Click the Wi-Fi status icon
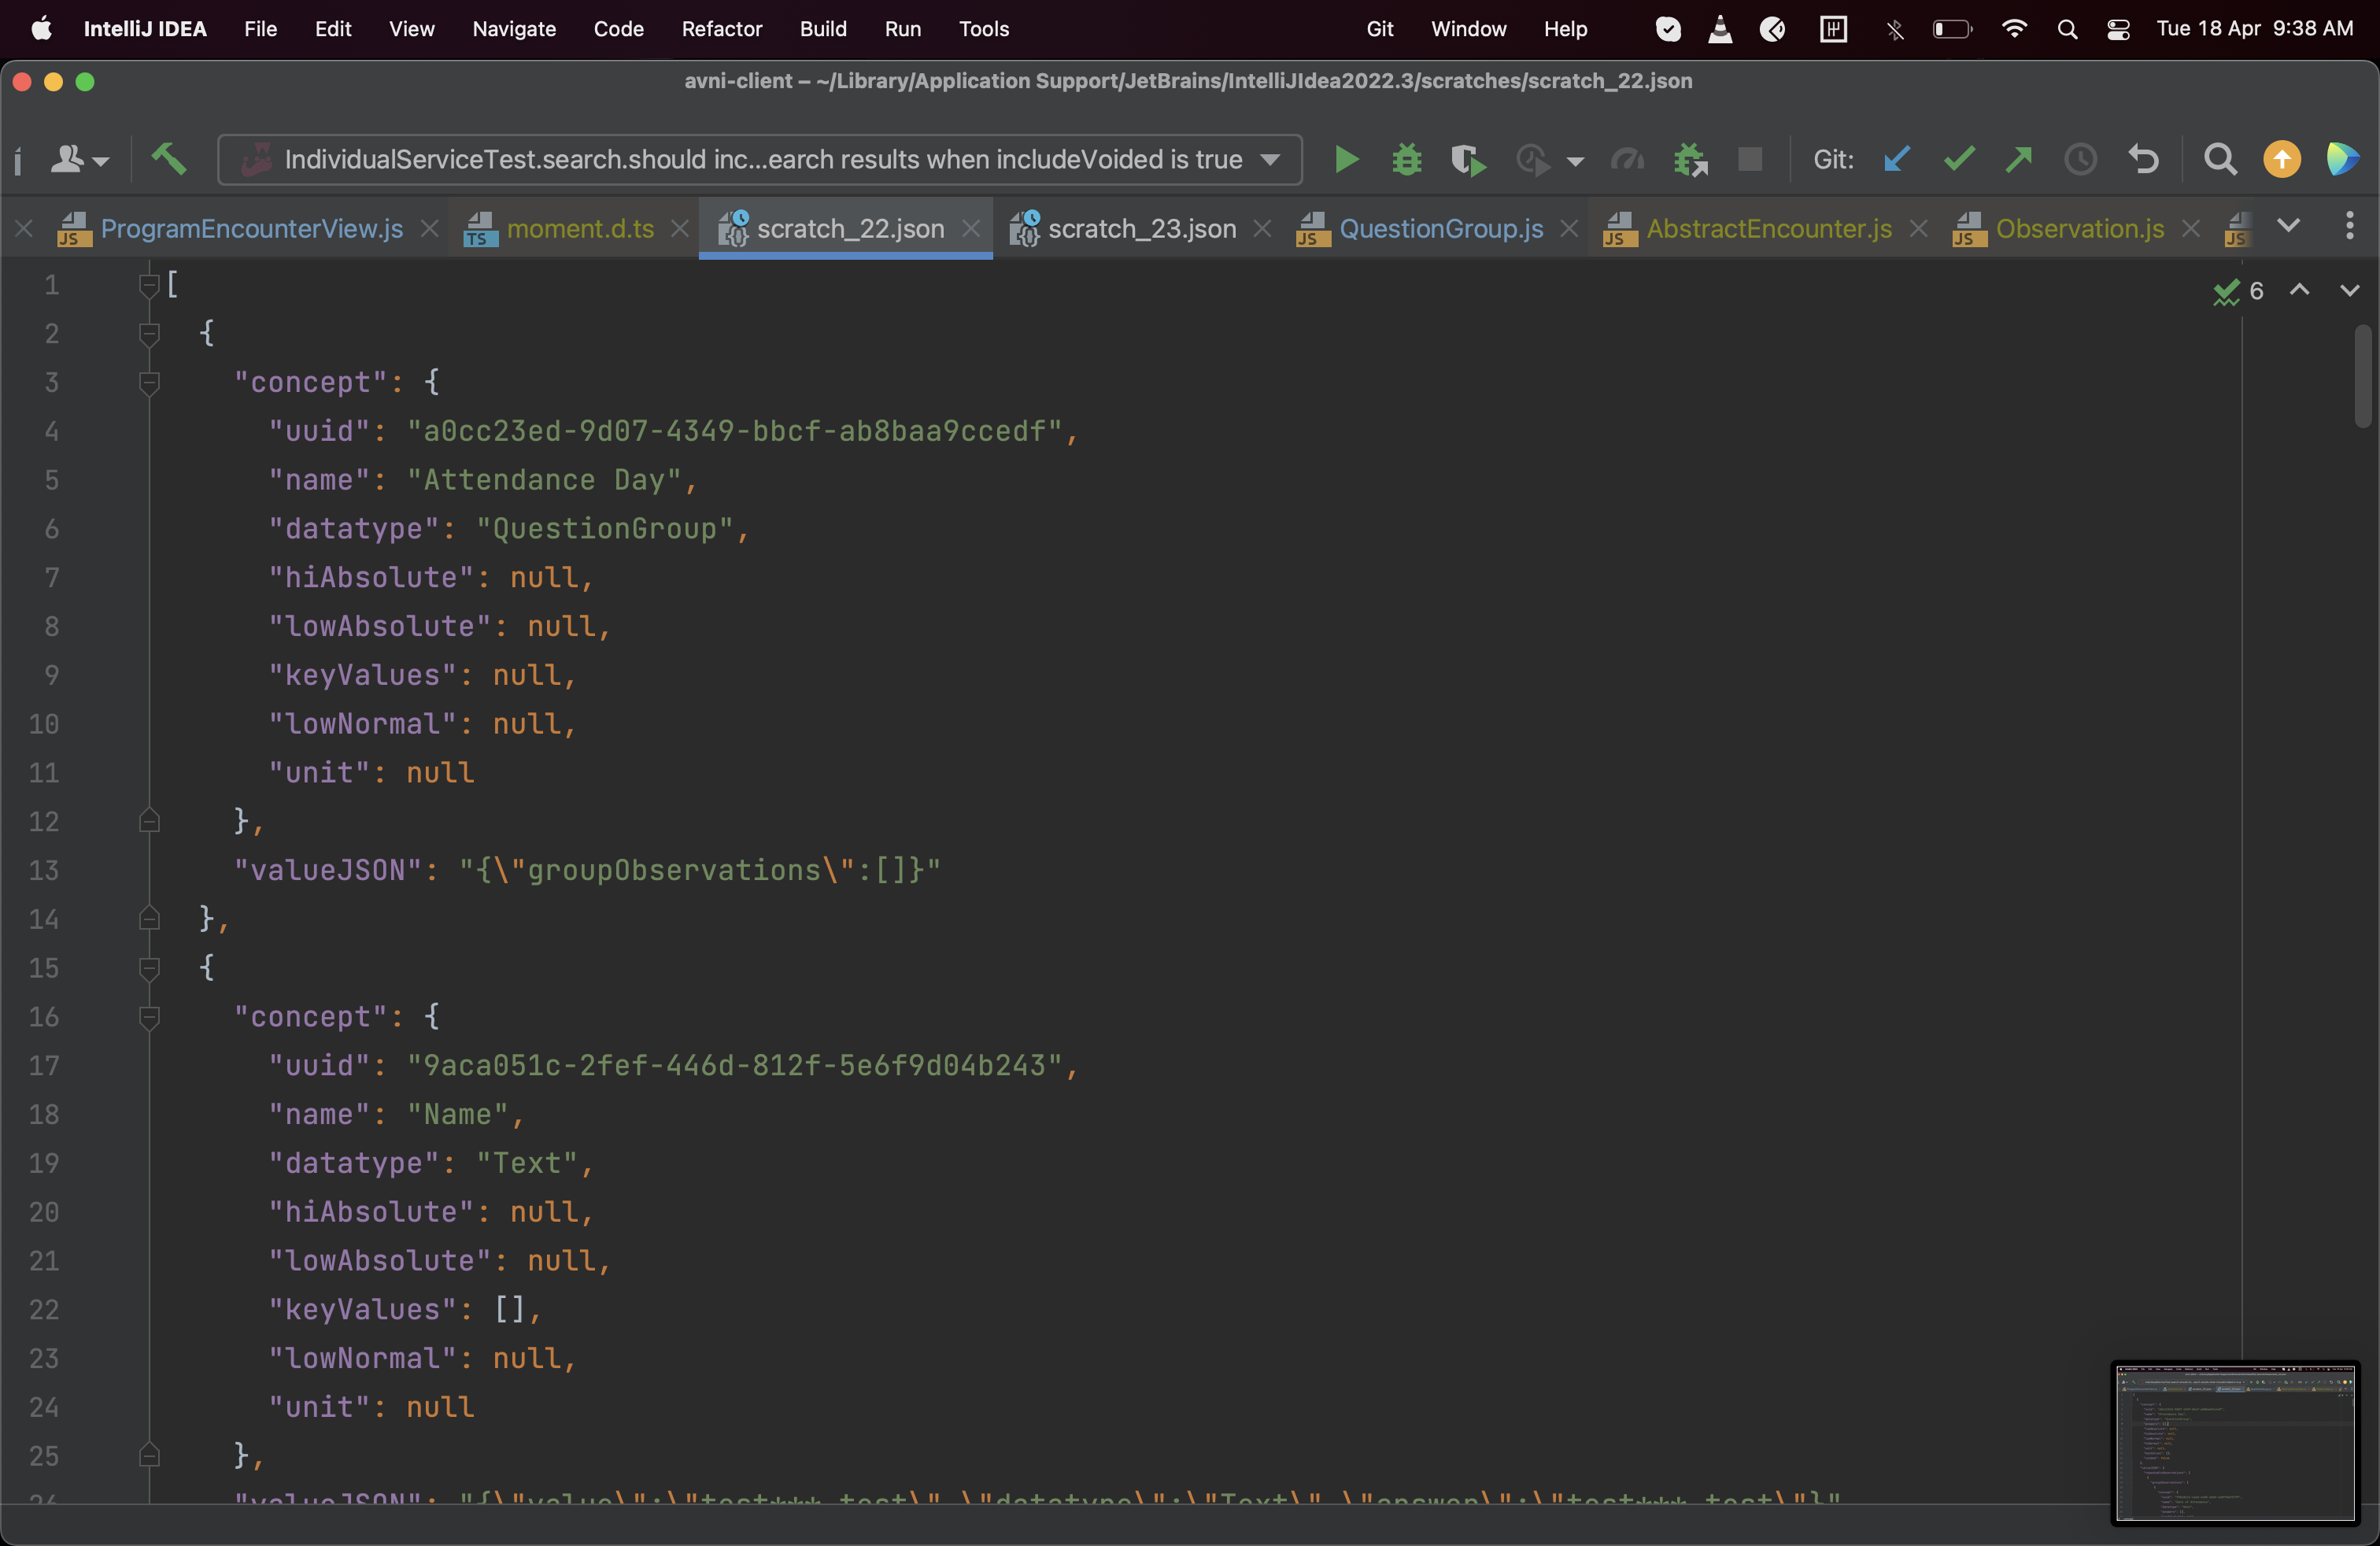The height and width of the screenshot is (1546, 2380). point(2014,29)
